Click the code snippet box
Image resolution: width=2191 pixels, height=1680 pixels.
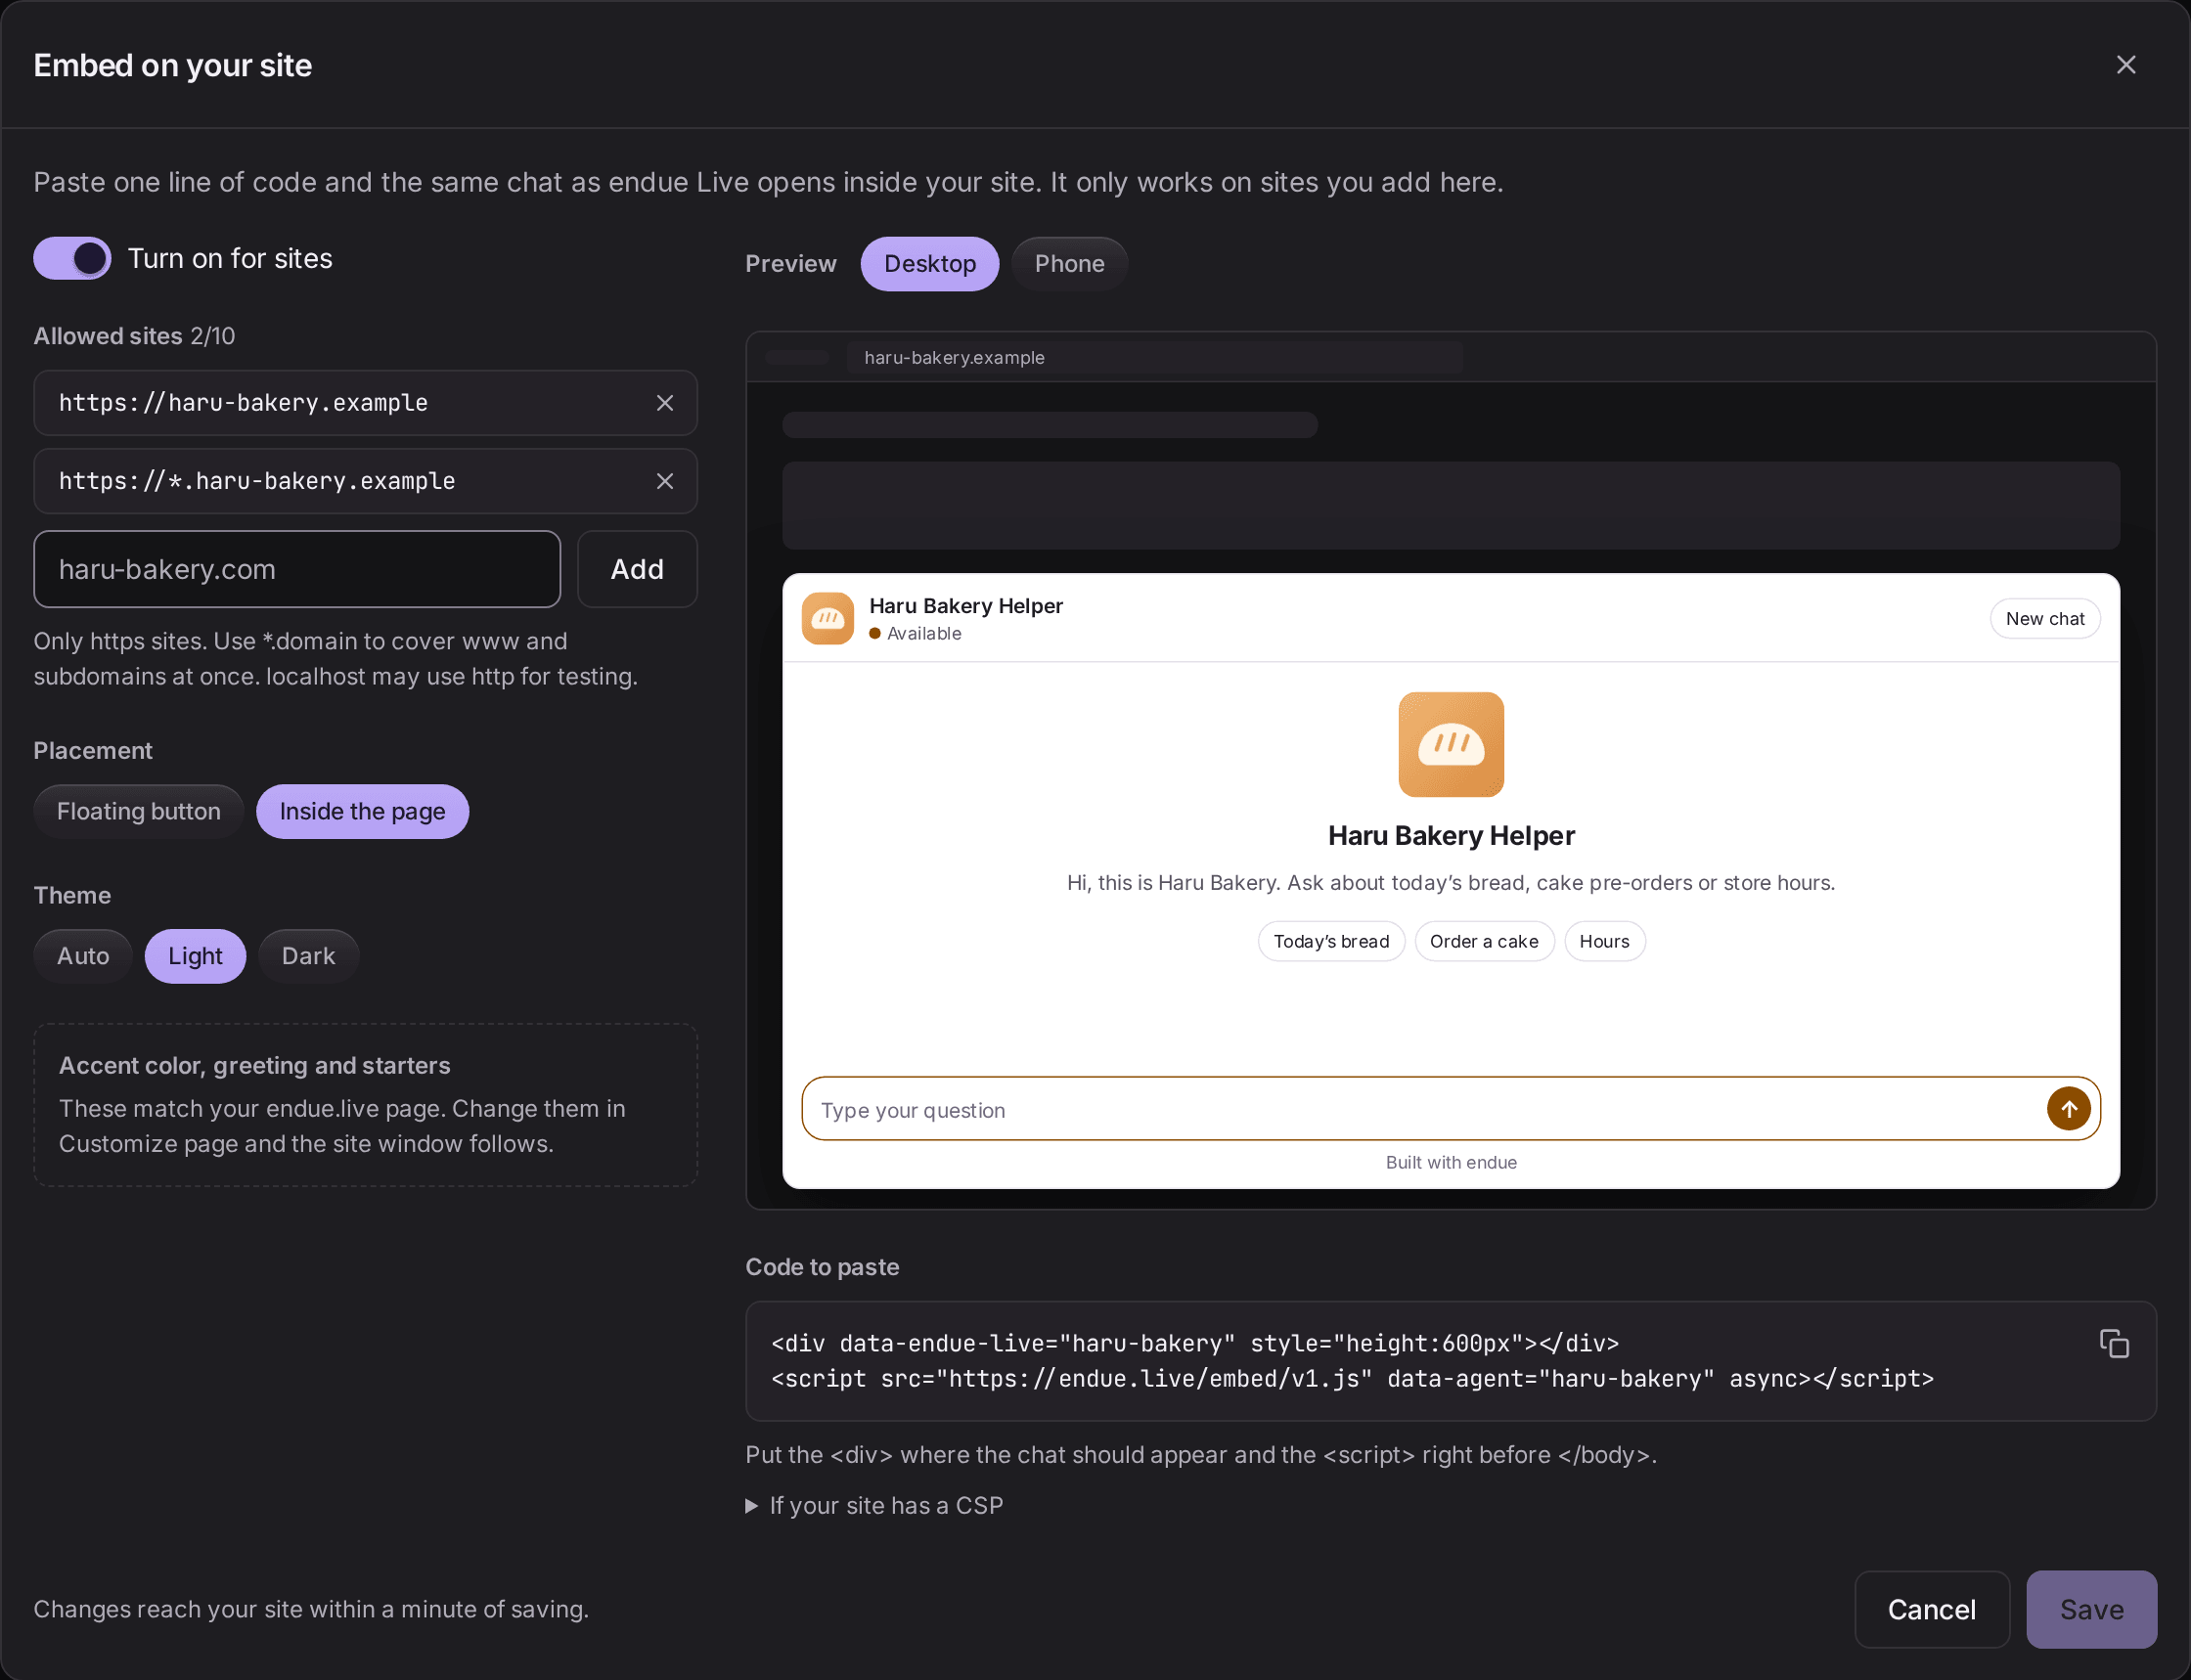(x=1451, y=1361)
